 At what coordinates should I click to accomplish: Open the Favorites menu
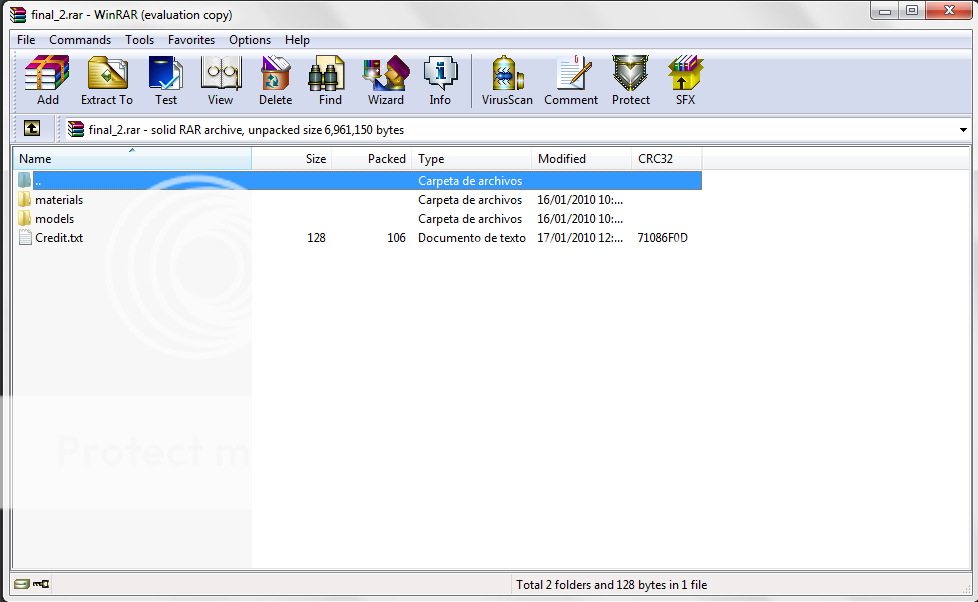click(191, 40)
